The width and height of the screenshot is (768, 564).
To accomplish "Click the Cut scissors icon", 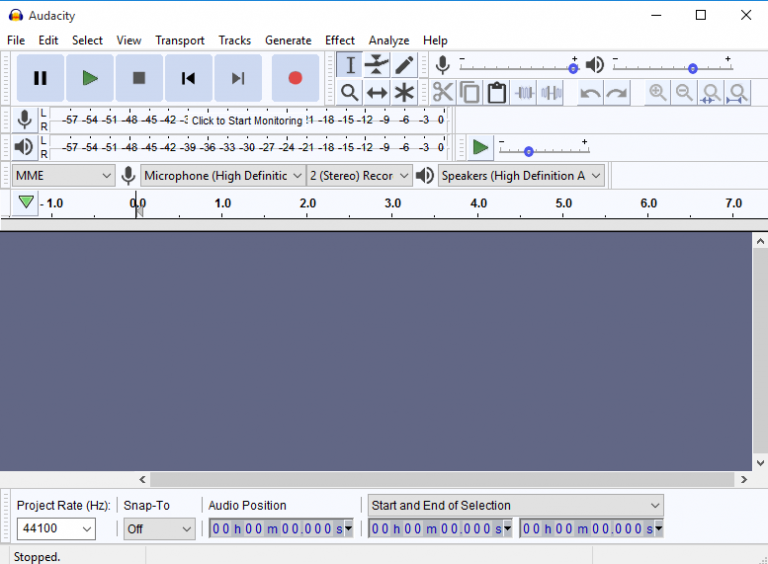I will [443, 93].
